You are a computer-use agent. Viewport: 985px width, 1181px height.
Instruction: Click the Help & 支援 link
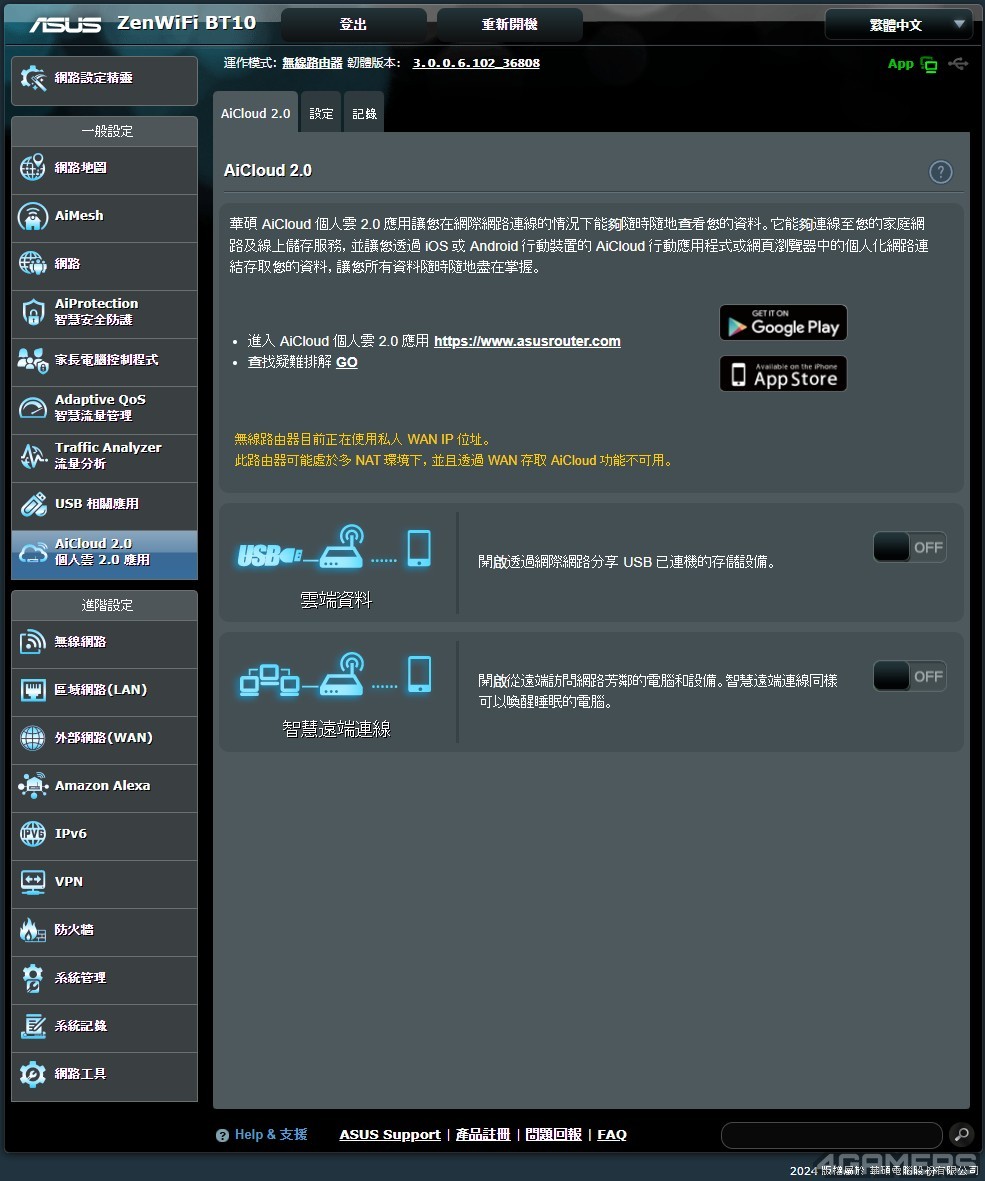tap(271, 1134)
